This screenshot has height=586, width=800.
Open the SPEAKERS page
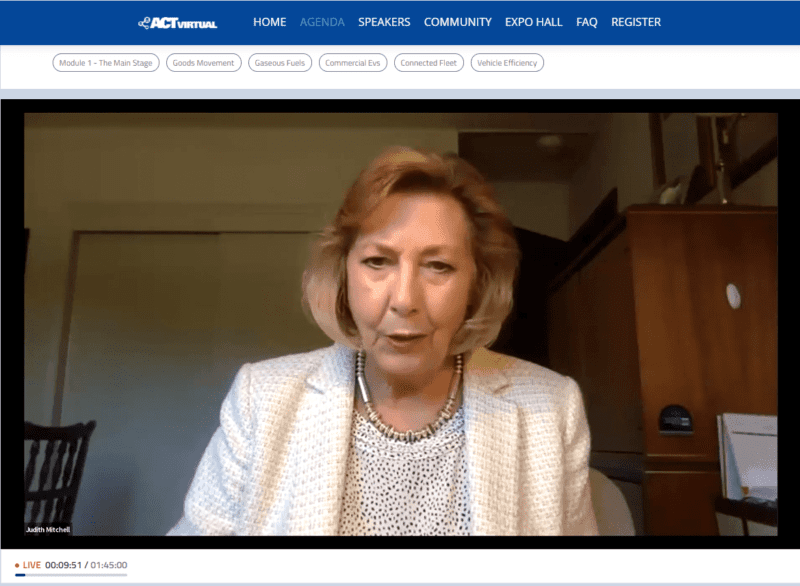coord(384,22)
